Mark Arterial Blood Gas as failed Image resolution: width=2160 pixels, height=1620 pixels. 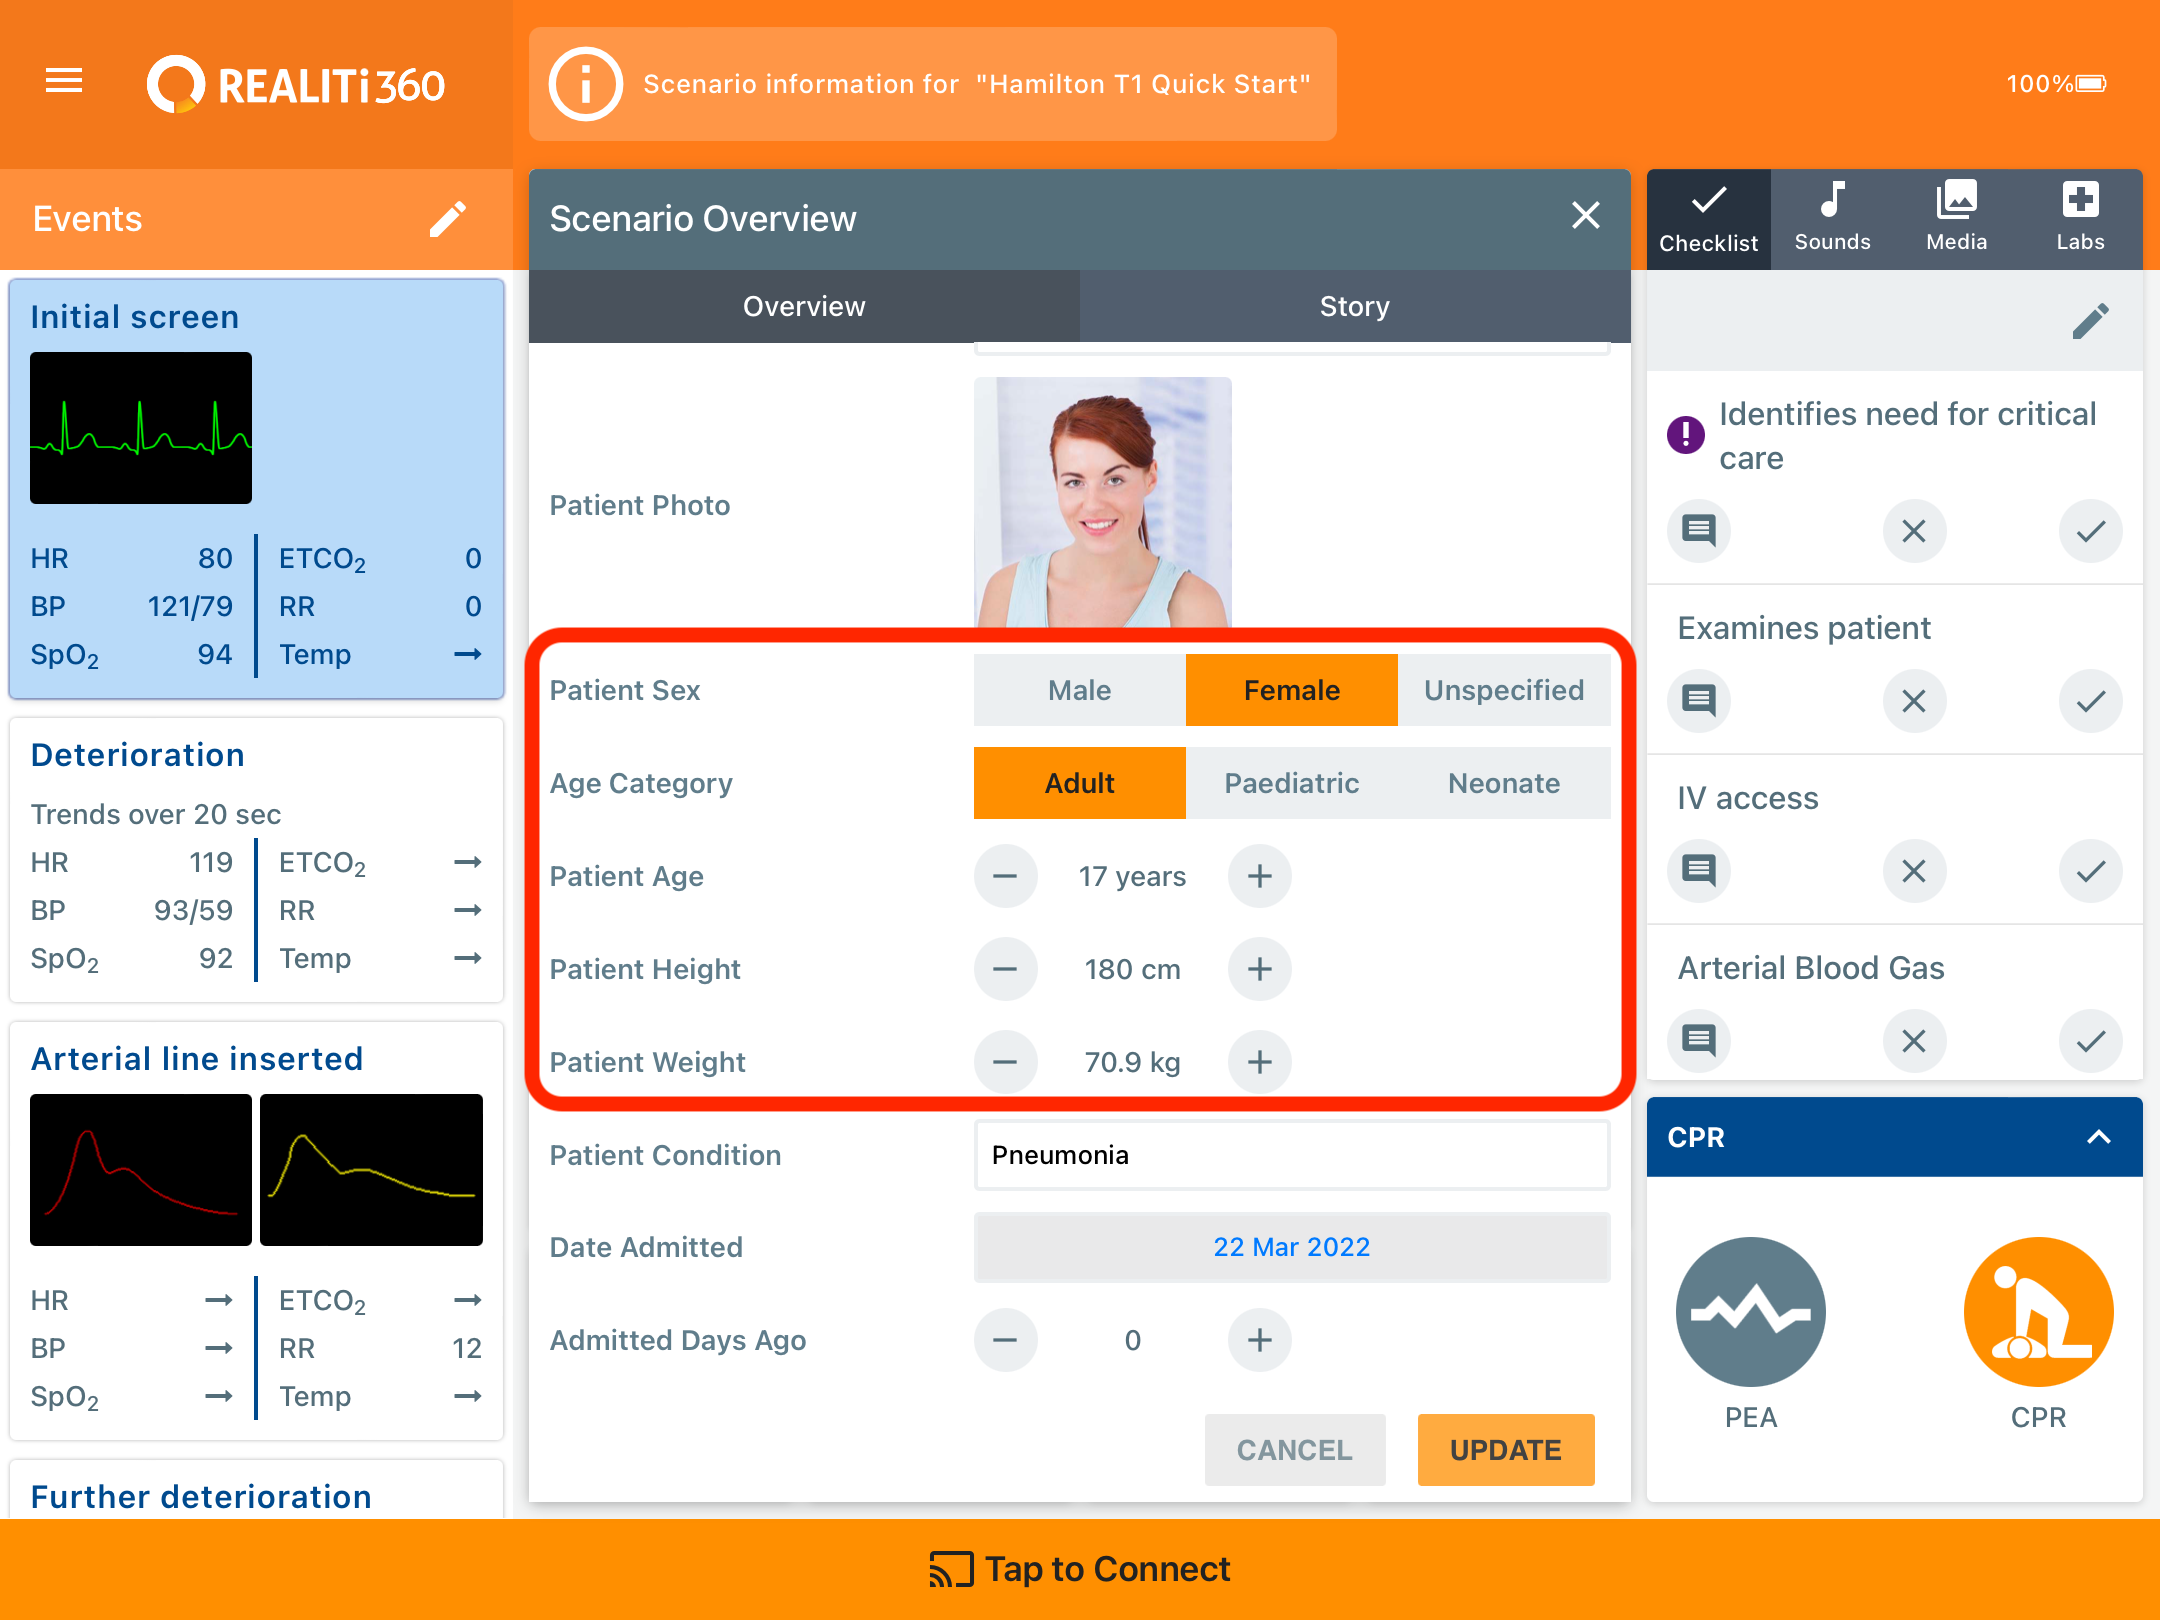tap(1914, 1040)
